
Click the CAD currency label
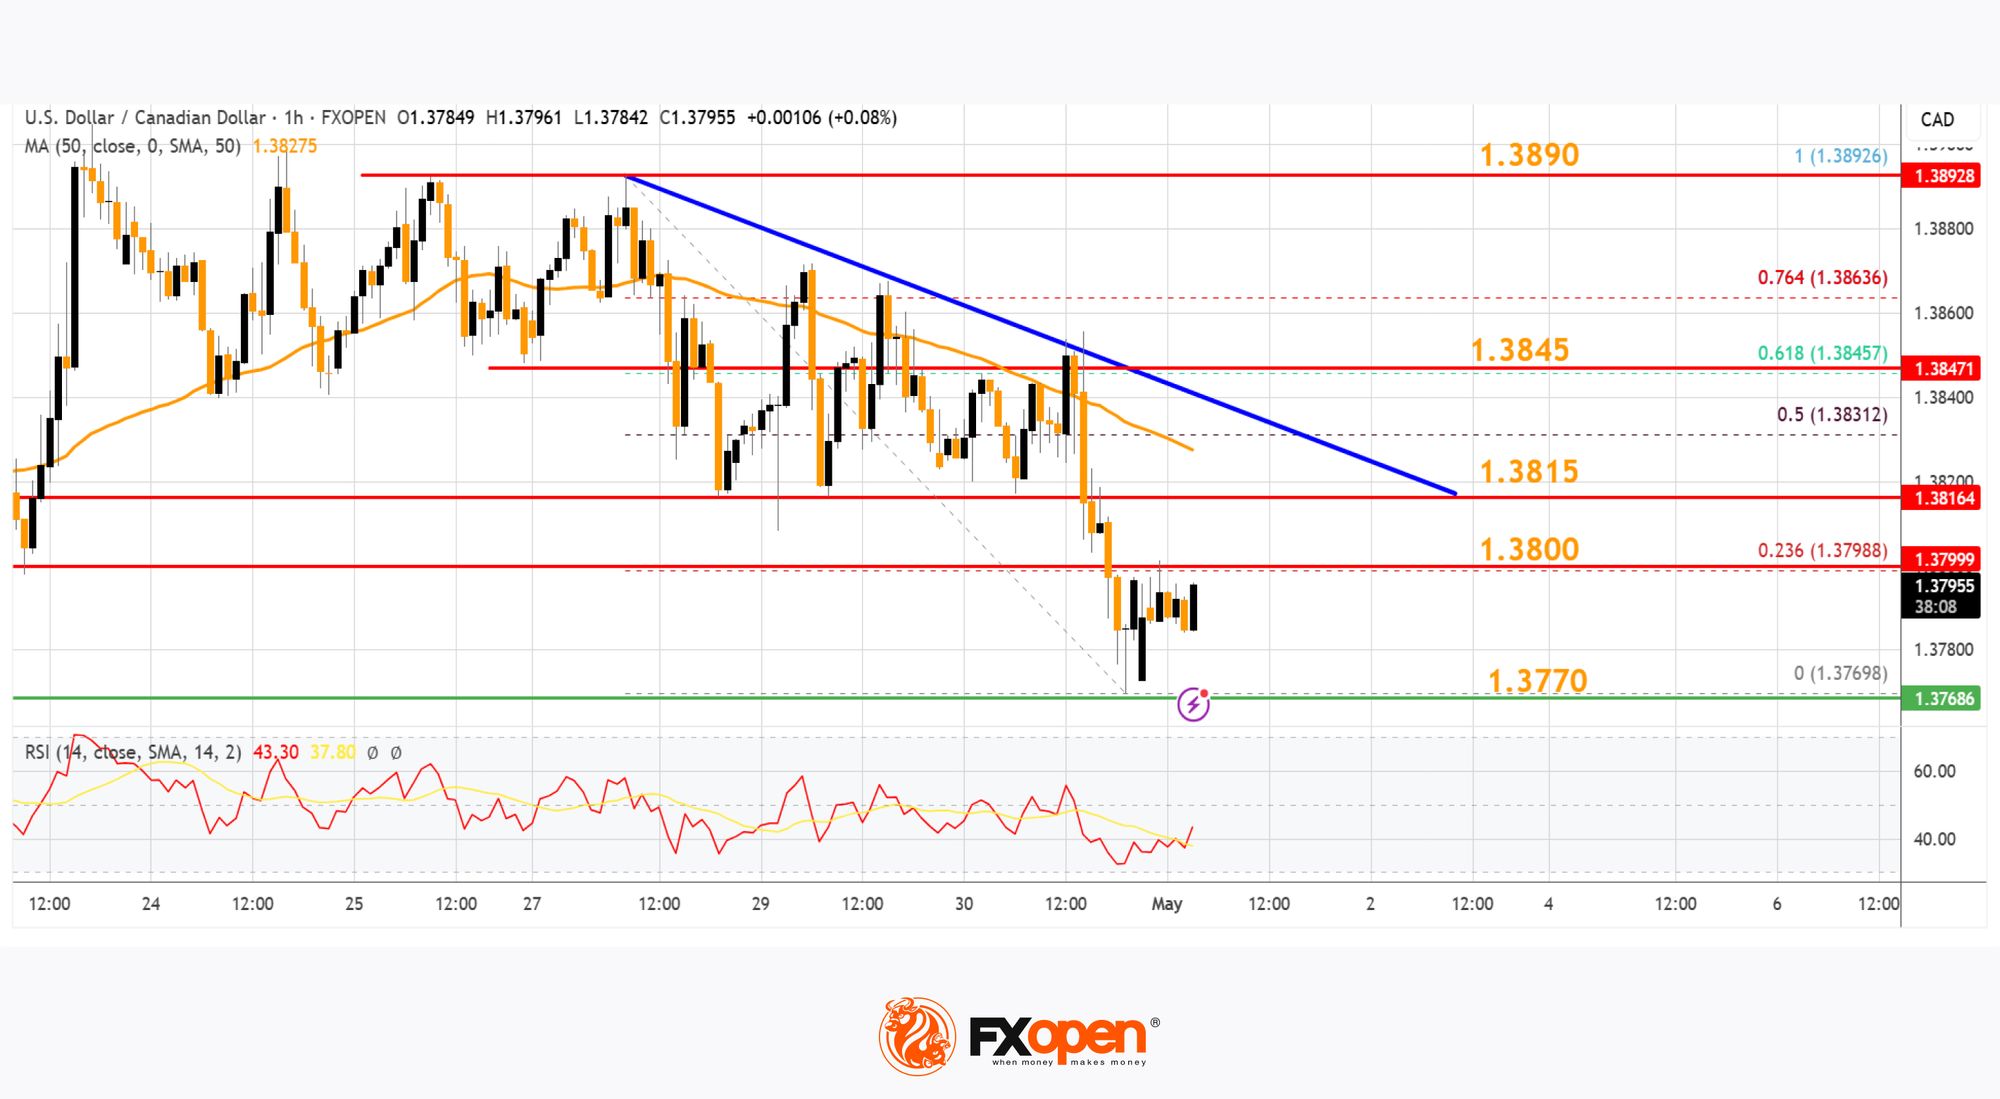pos(1936,120)
